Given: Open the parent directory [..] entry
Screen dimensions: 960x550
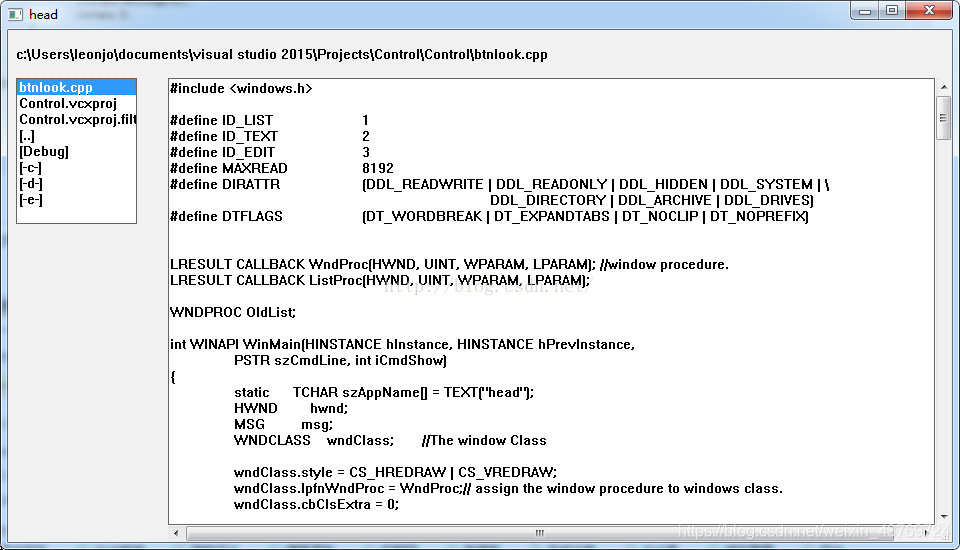Looking at the screenshot, I should [x=77, y=135].
